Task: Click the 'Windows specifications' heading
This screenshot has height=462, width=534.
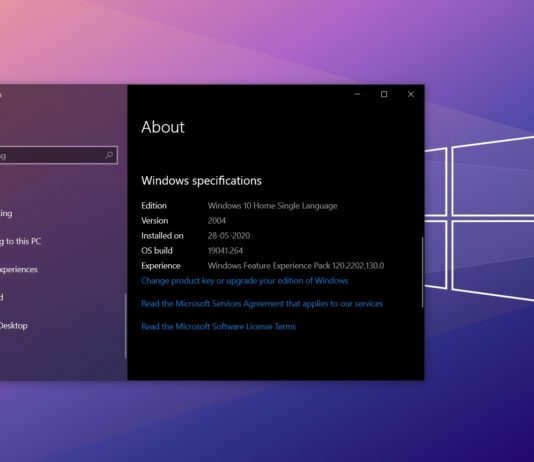Action: pos(201,181)
